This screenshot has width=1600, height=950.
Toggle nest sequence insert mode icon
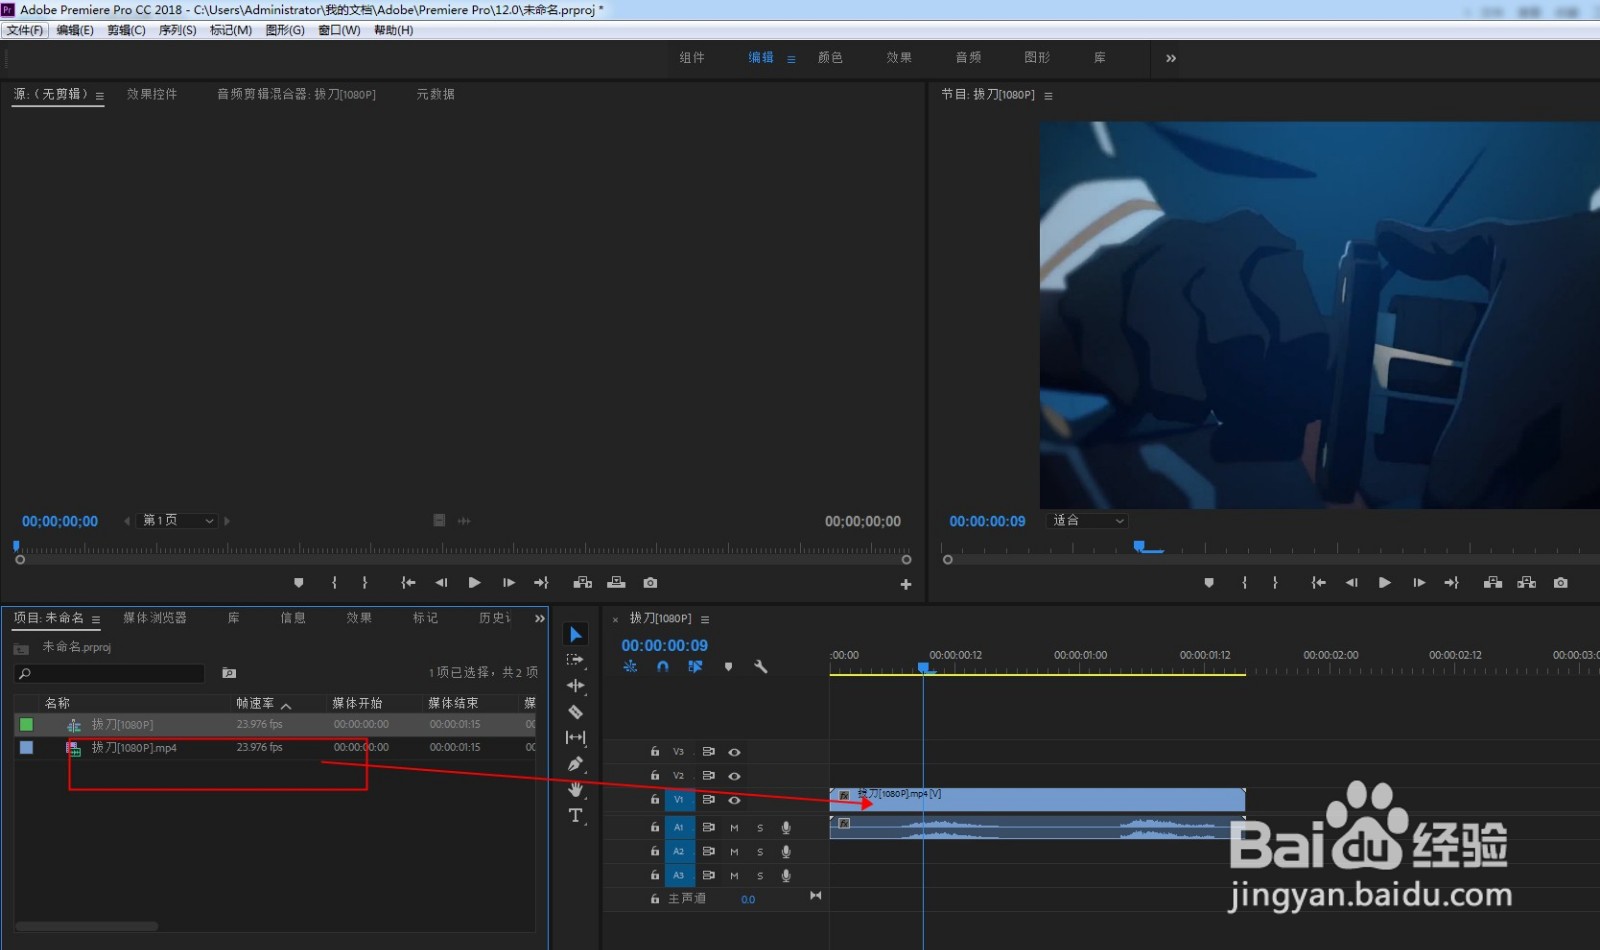coord(630,666)
